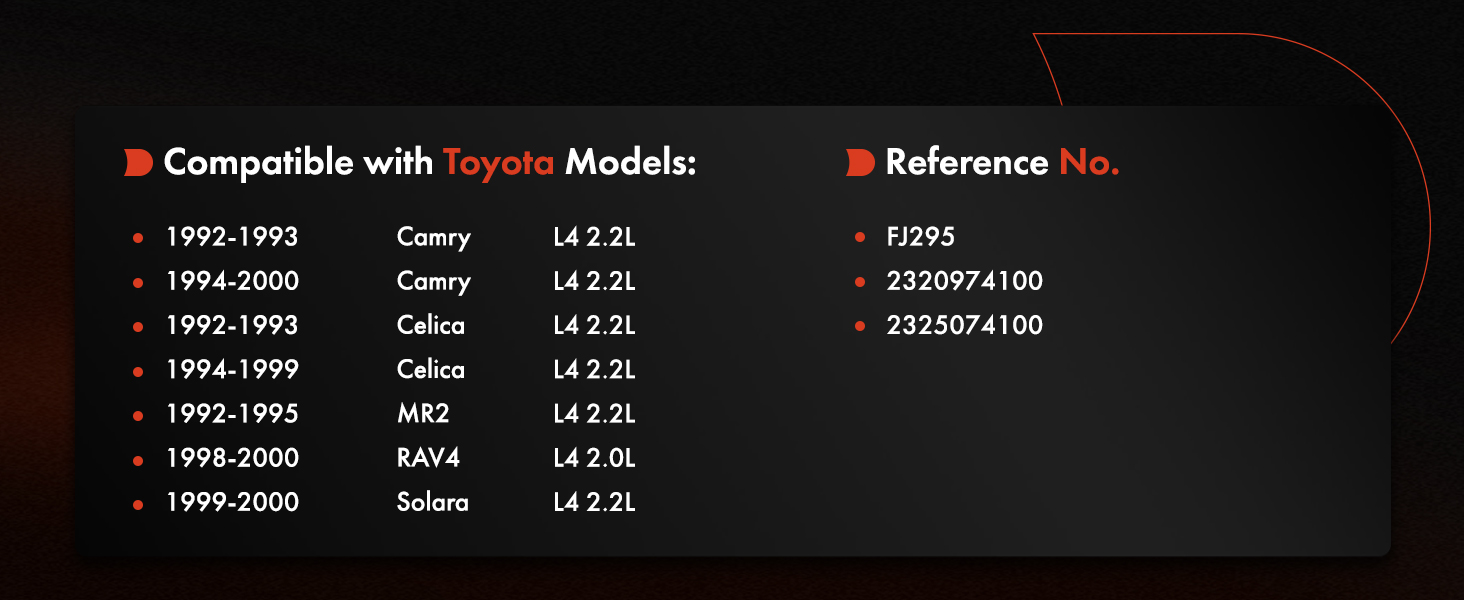Image resolution: width=1464 pixels, height=600 pixels.
Task: Click the Reference No. heading
Action: [1002, 162]
